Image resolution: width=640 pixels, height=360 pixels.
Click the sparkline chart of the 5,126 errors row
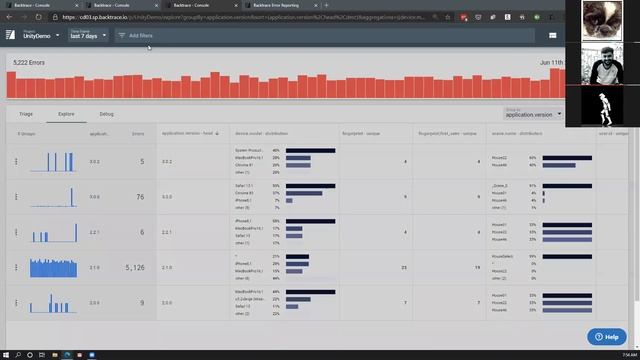point(53,267)
